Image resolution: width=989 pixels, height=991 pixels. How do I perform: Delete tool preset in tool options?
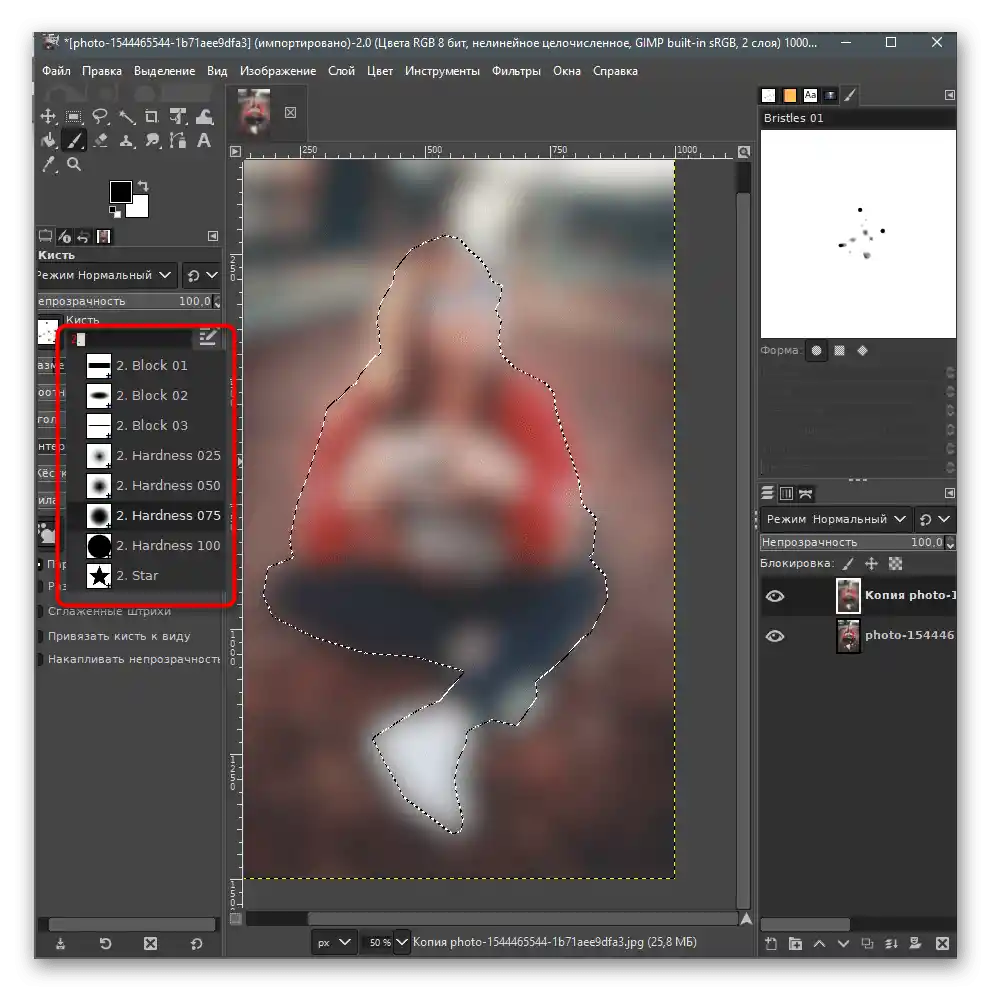pyautogui.click(x=150, y=944)
